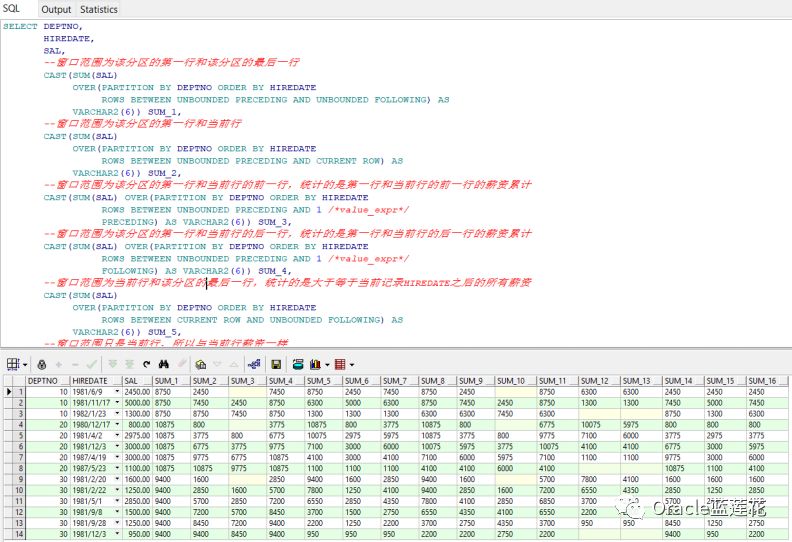The width and height of the screenshot is (792, 542).
Task: Open the grid select-cell dropdown arrow
Action: tap(24, 364)
